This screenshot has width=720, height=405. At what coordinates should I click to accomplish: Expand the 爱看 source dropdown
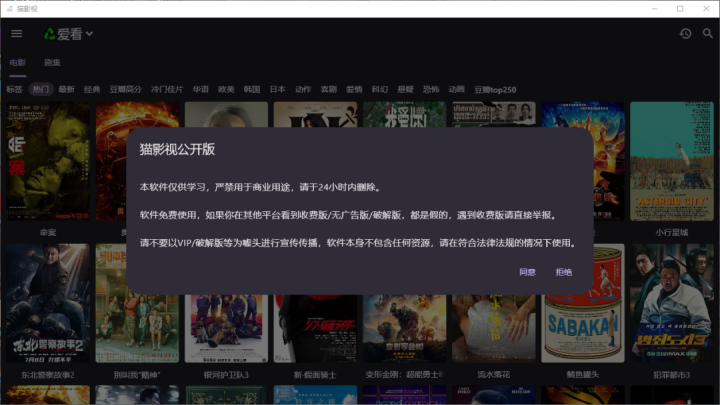[89, 34]
